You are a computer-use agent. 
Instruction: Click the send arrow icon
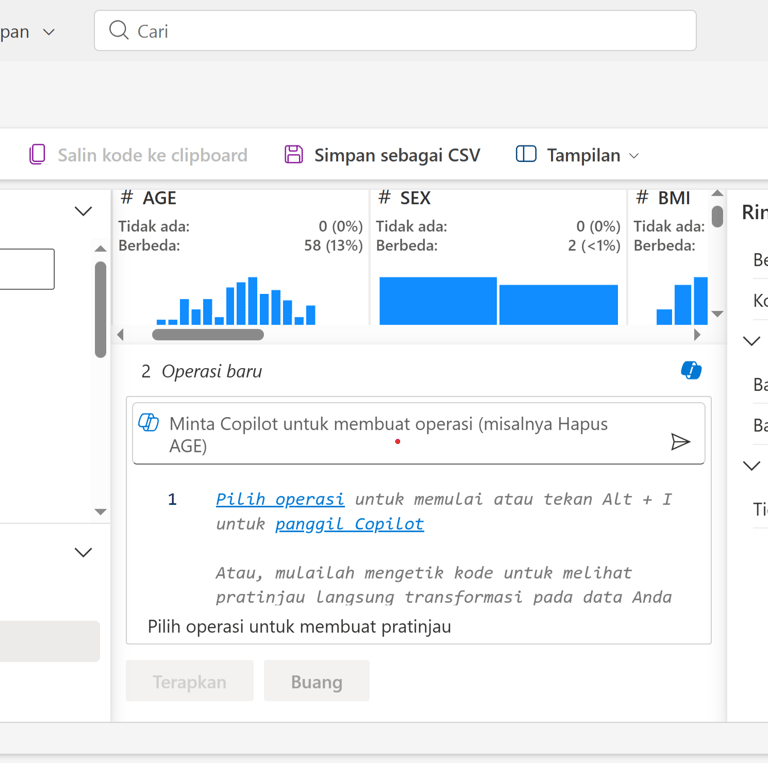click(x=680, y=442)
